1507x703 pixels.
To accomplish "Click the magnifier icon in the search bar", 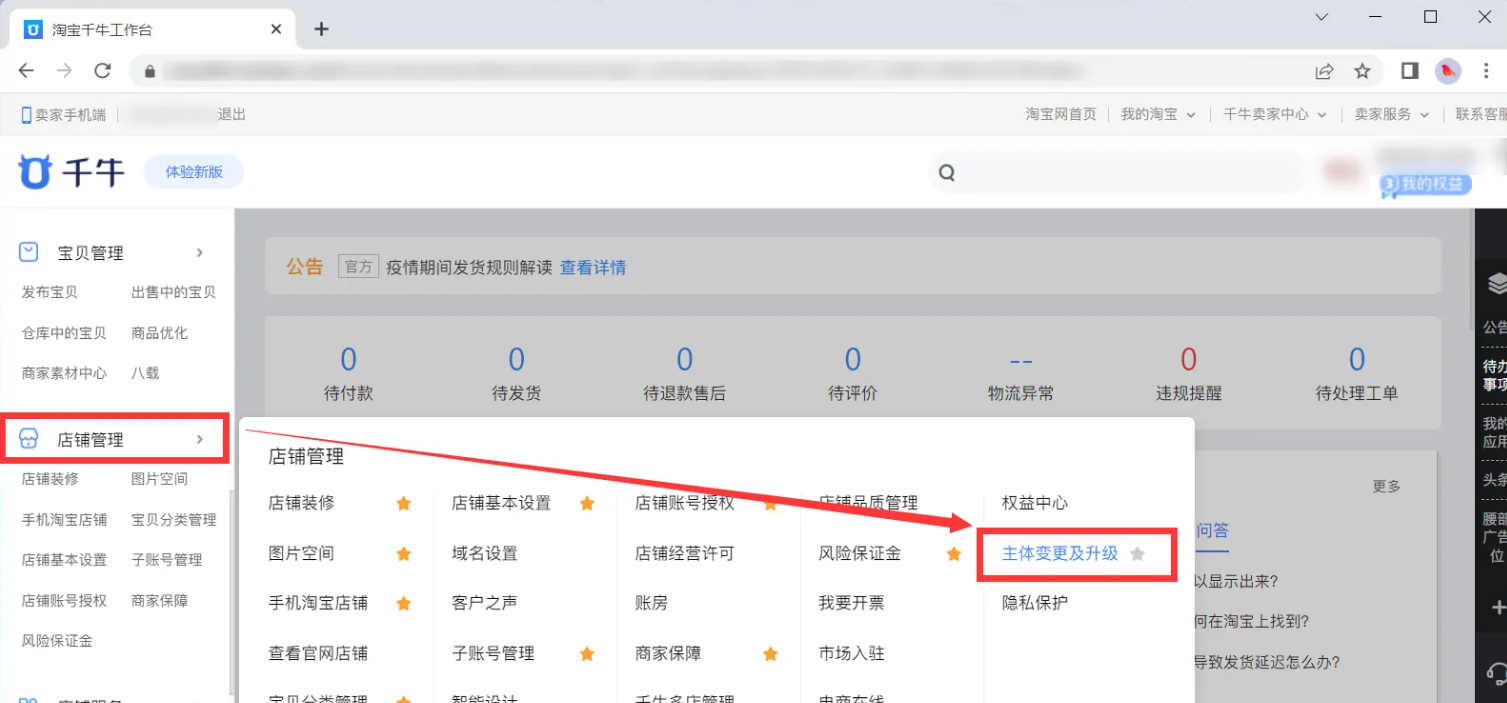I will tap(946, 171).
